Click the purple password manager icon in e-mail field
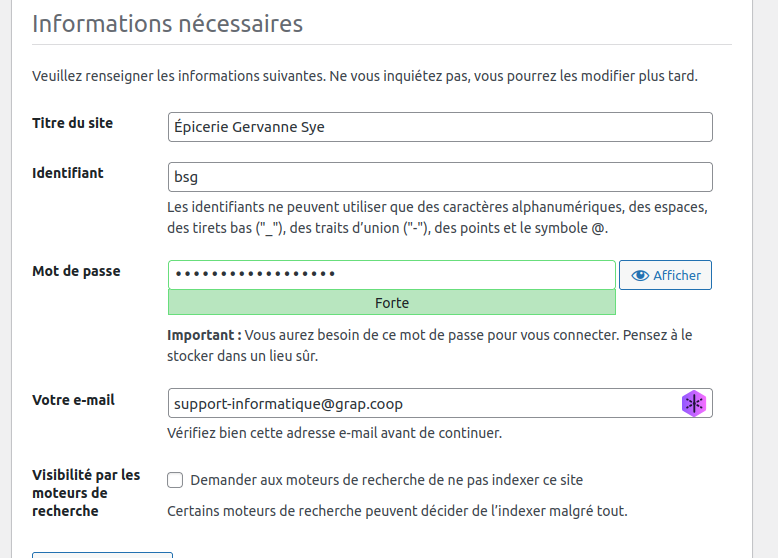 (x=694, y=403)
